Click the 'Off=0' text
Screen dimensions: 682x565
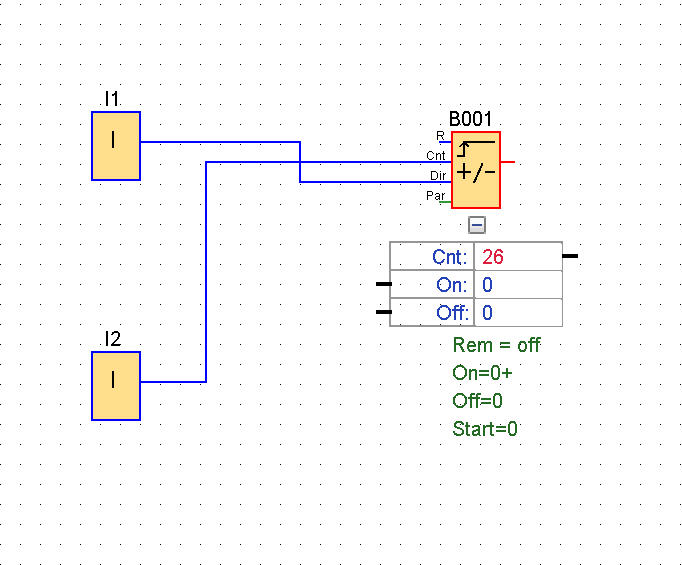click(477, 401)
